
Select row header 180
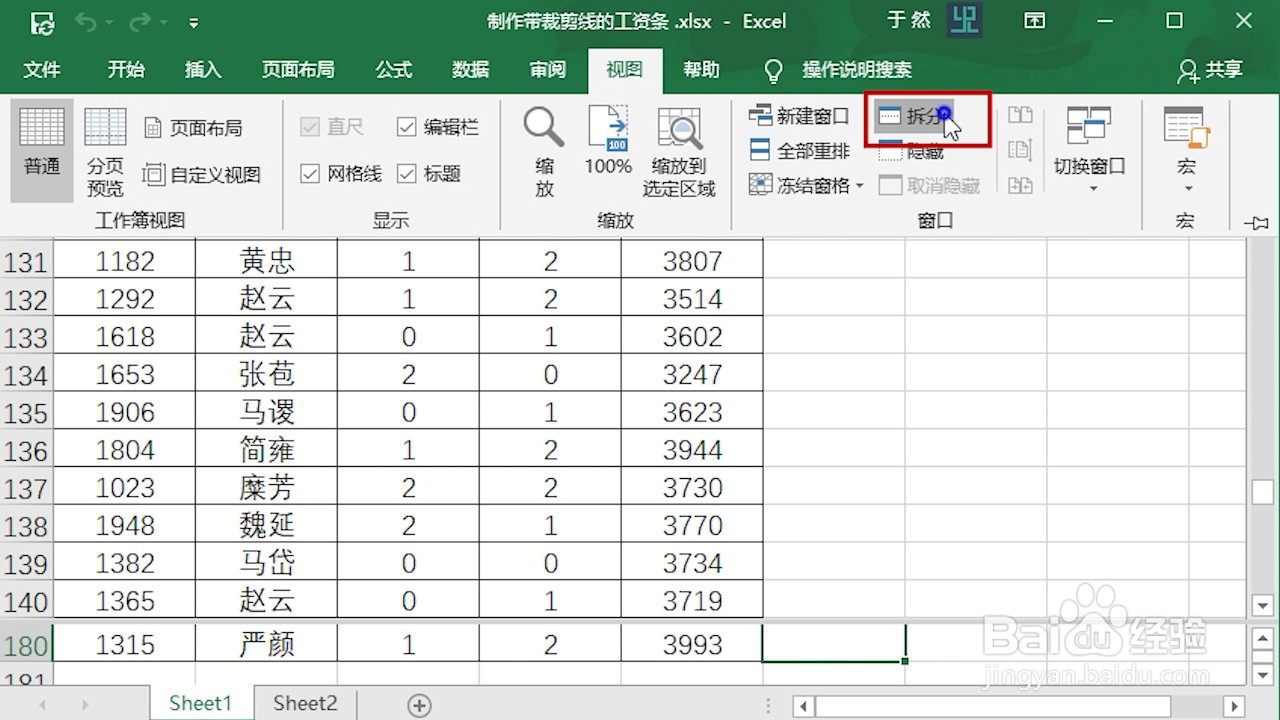pyautogui.click(x=26, y=645)
